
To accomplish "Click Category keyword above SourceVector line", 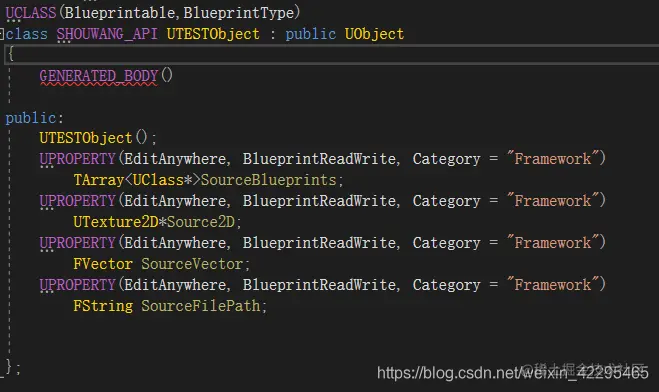I will pos(446,243).
